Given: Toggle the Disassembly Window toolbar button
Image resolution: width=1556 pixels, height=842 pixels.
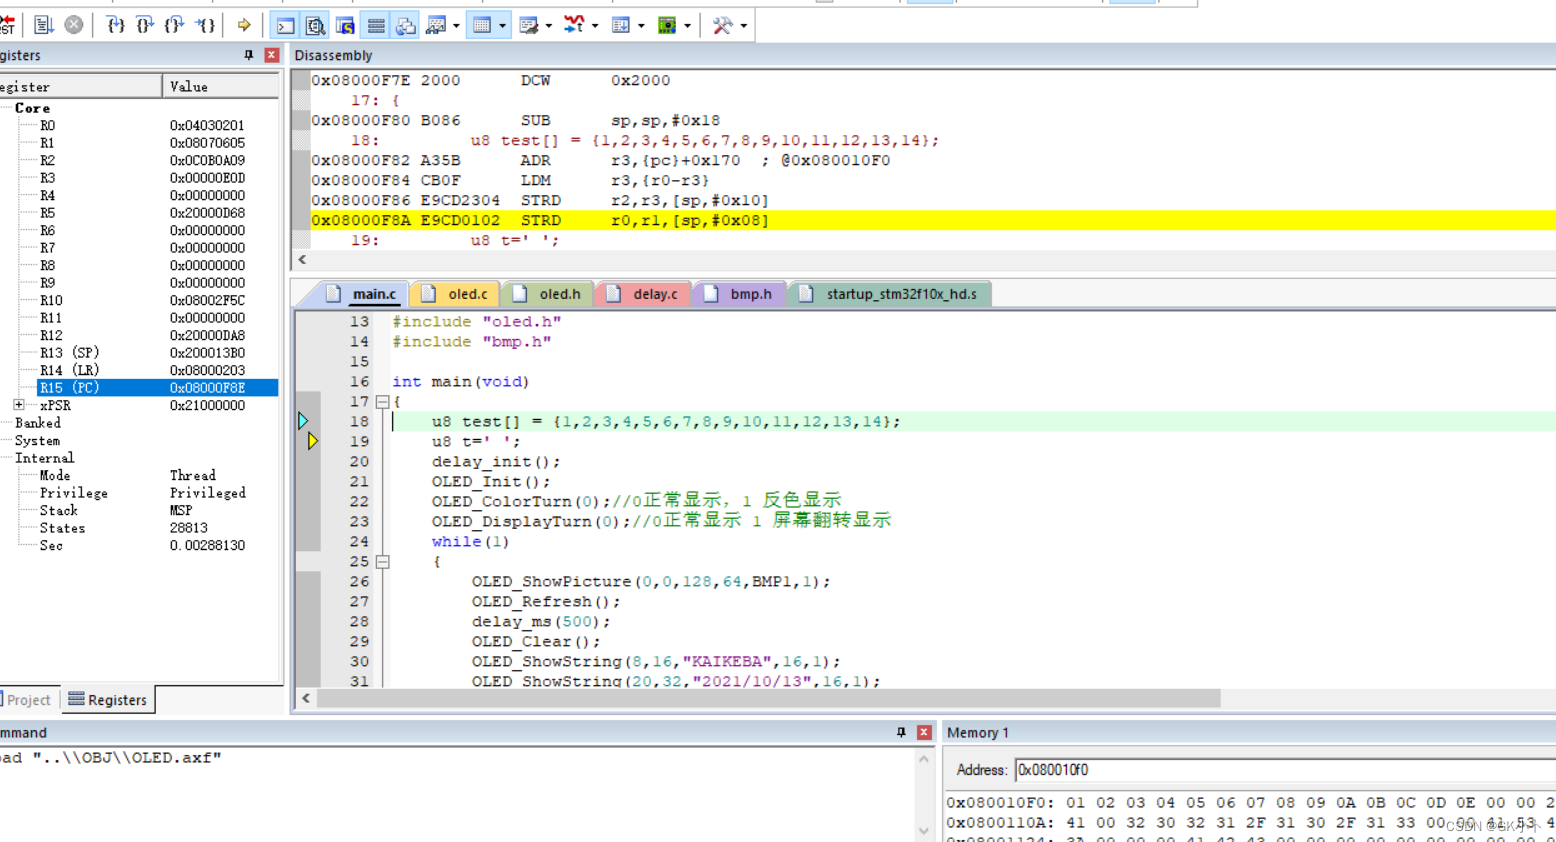Looking at the screenshot, I should coord(315,25).
